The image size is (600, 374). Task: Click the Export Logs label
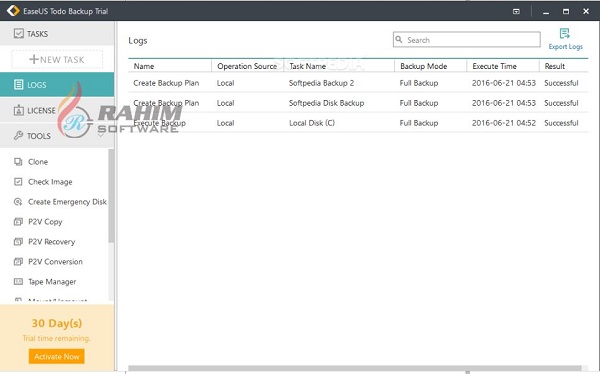565,47
